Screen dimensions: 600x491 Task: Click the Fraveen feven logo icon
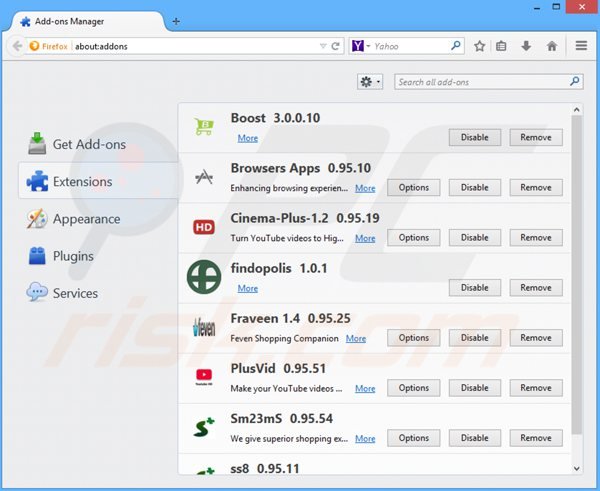(x=204, y=328)
